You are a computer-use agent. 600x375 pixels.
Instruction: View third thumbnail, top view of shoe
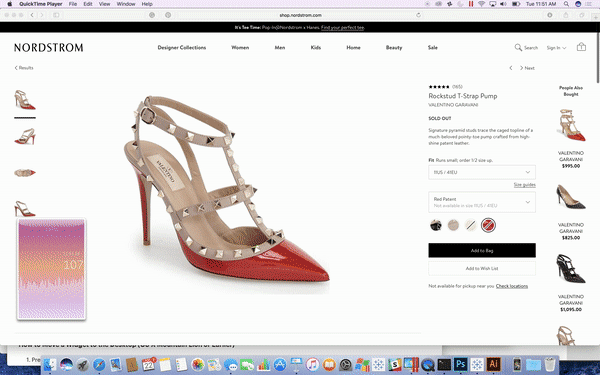(25, 173)
